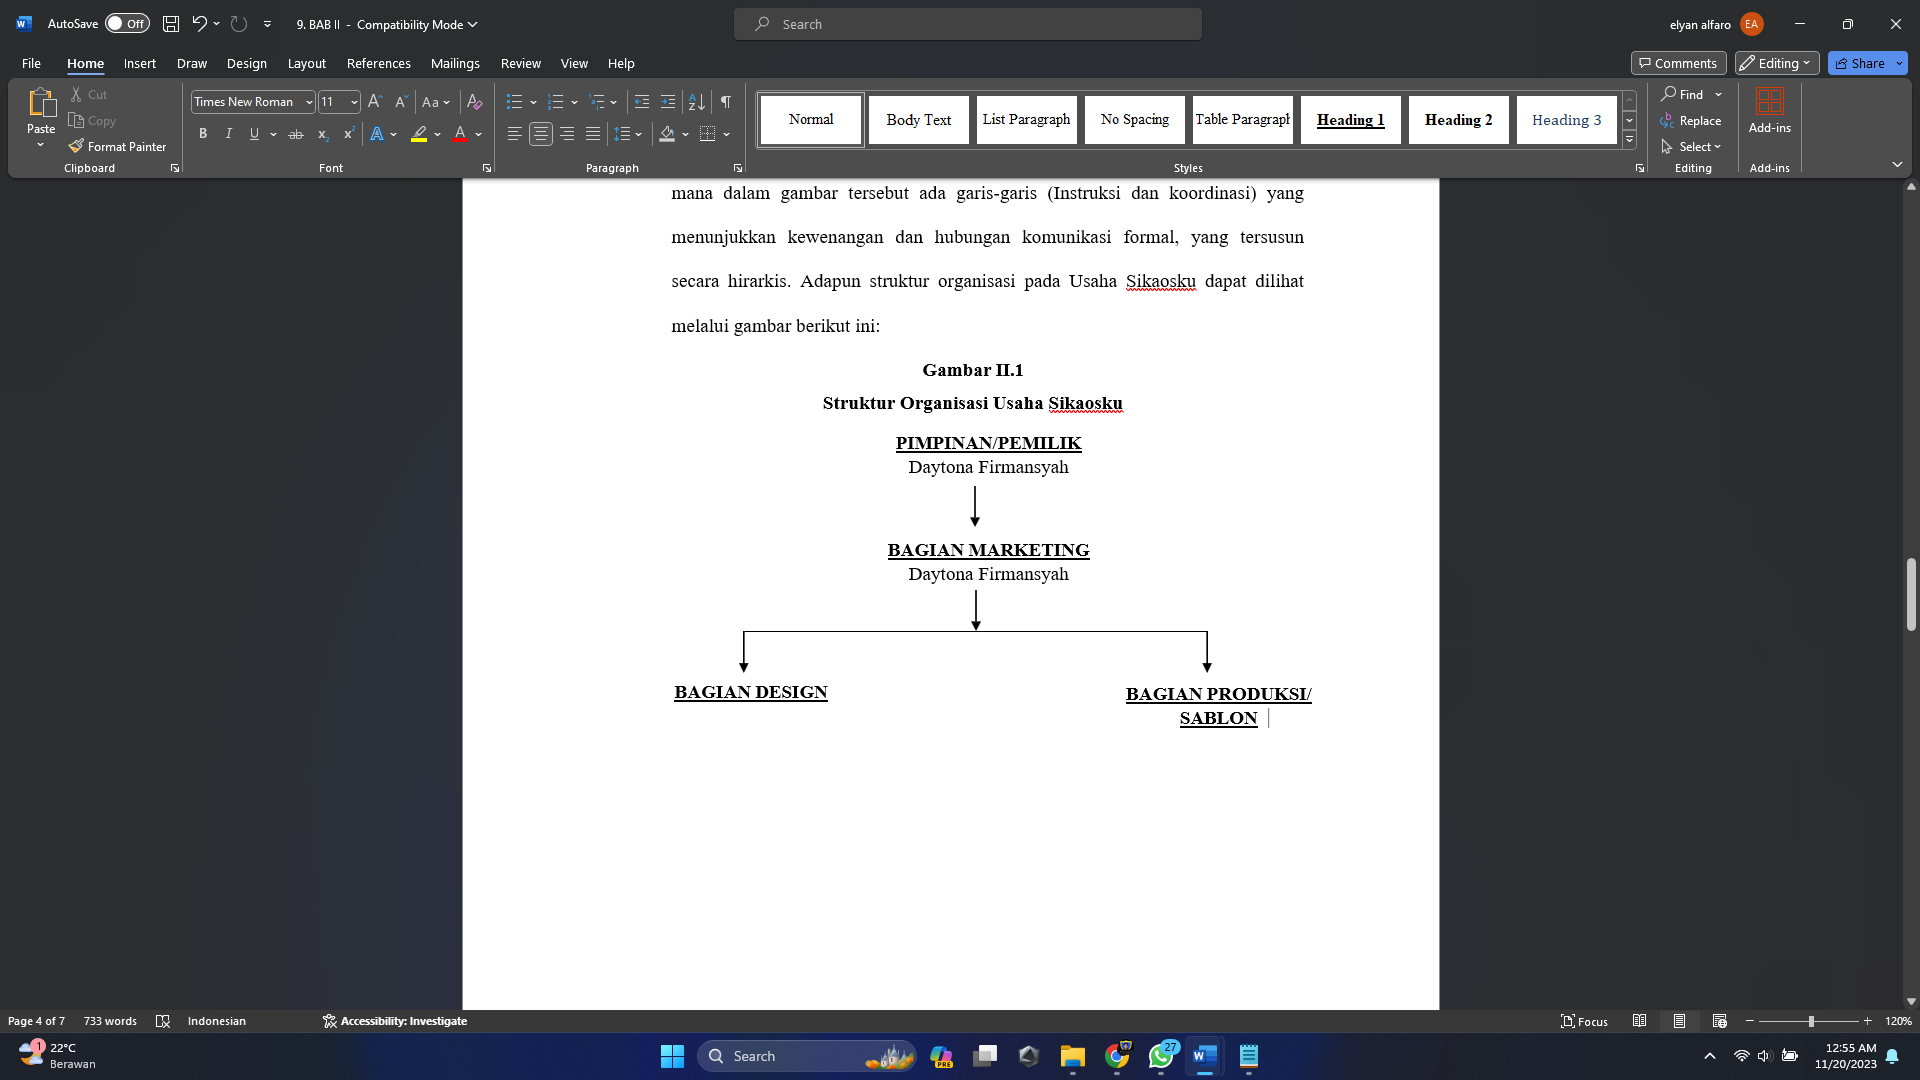
Task: Open WhatsApp from the taskbar
Action: click(1161, 1056)
